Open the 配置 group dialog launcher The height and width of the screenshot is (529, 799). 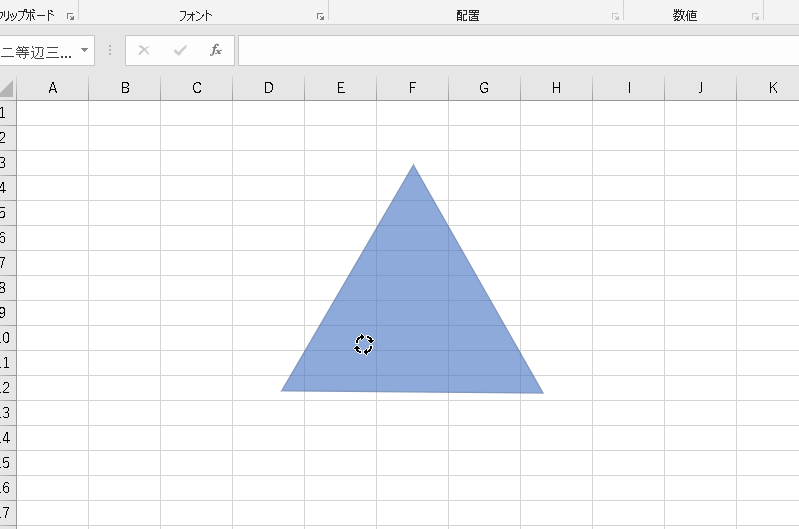(615, 17)
